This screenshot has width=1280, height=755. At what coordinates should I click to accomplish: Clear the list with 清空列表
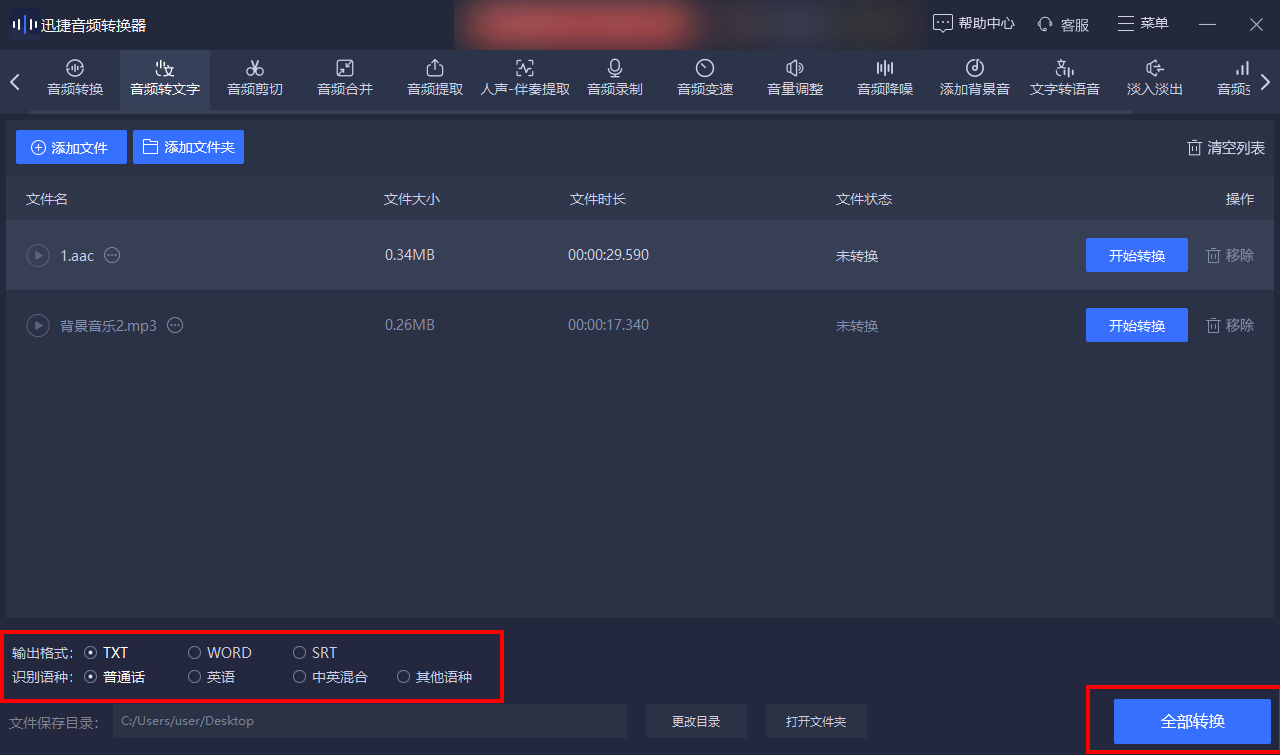tap(1226, 148)
